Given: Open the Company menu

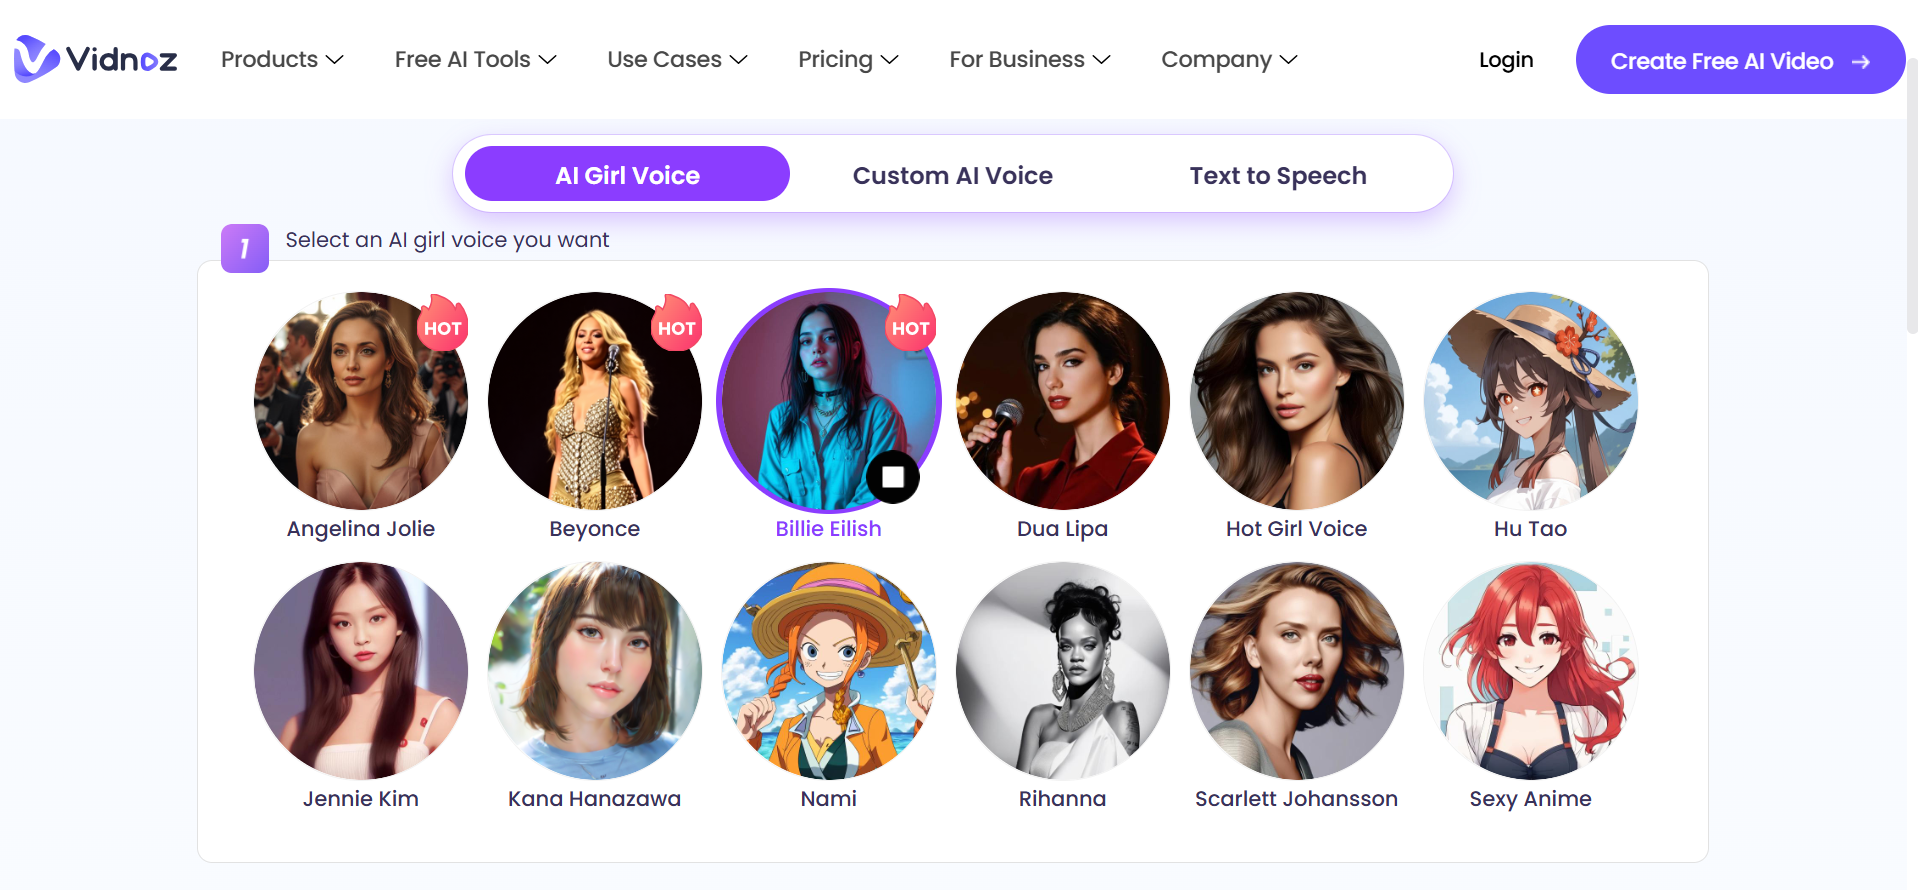Looking at the screenshot, I should coord(1229,59).
